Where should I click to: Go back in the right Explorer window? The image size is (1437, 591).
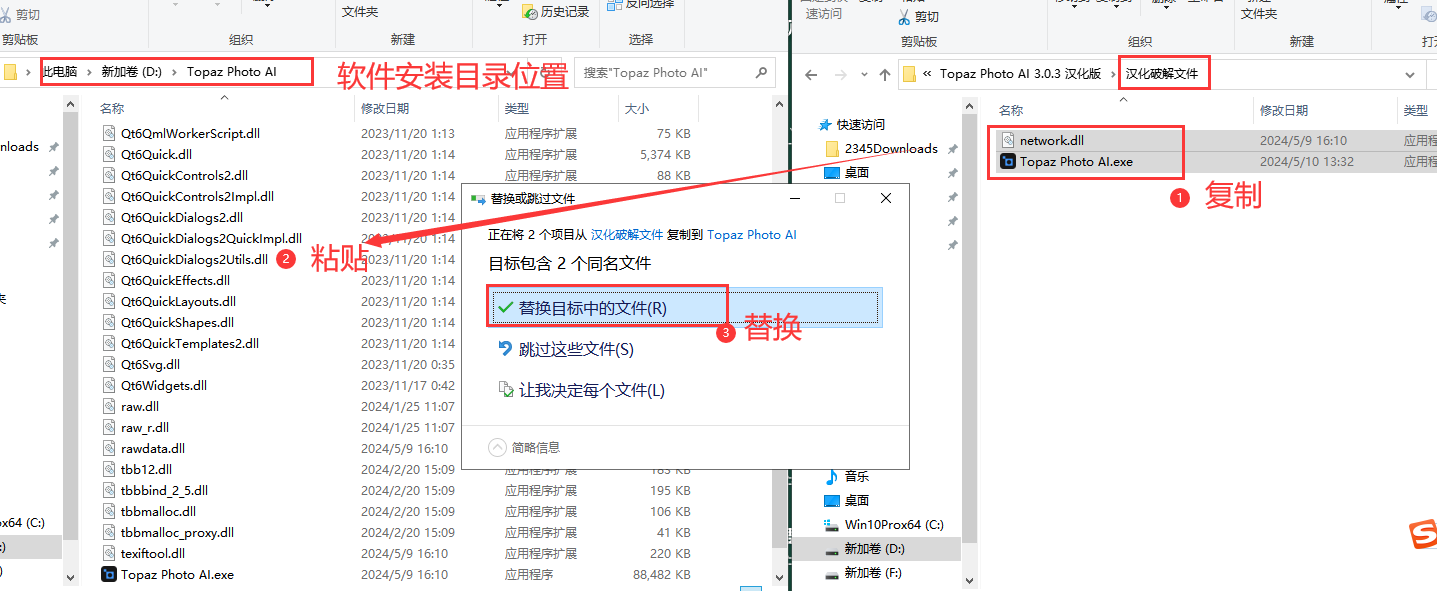[811, 75]
